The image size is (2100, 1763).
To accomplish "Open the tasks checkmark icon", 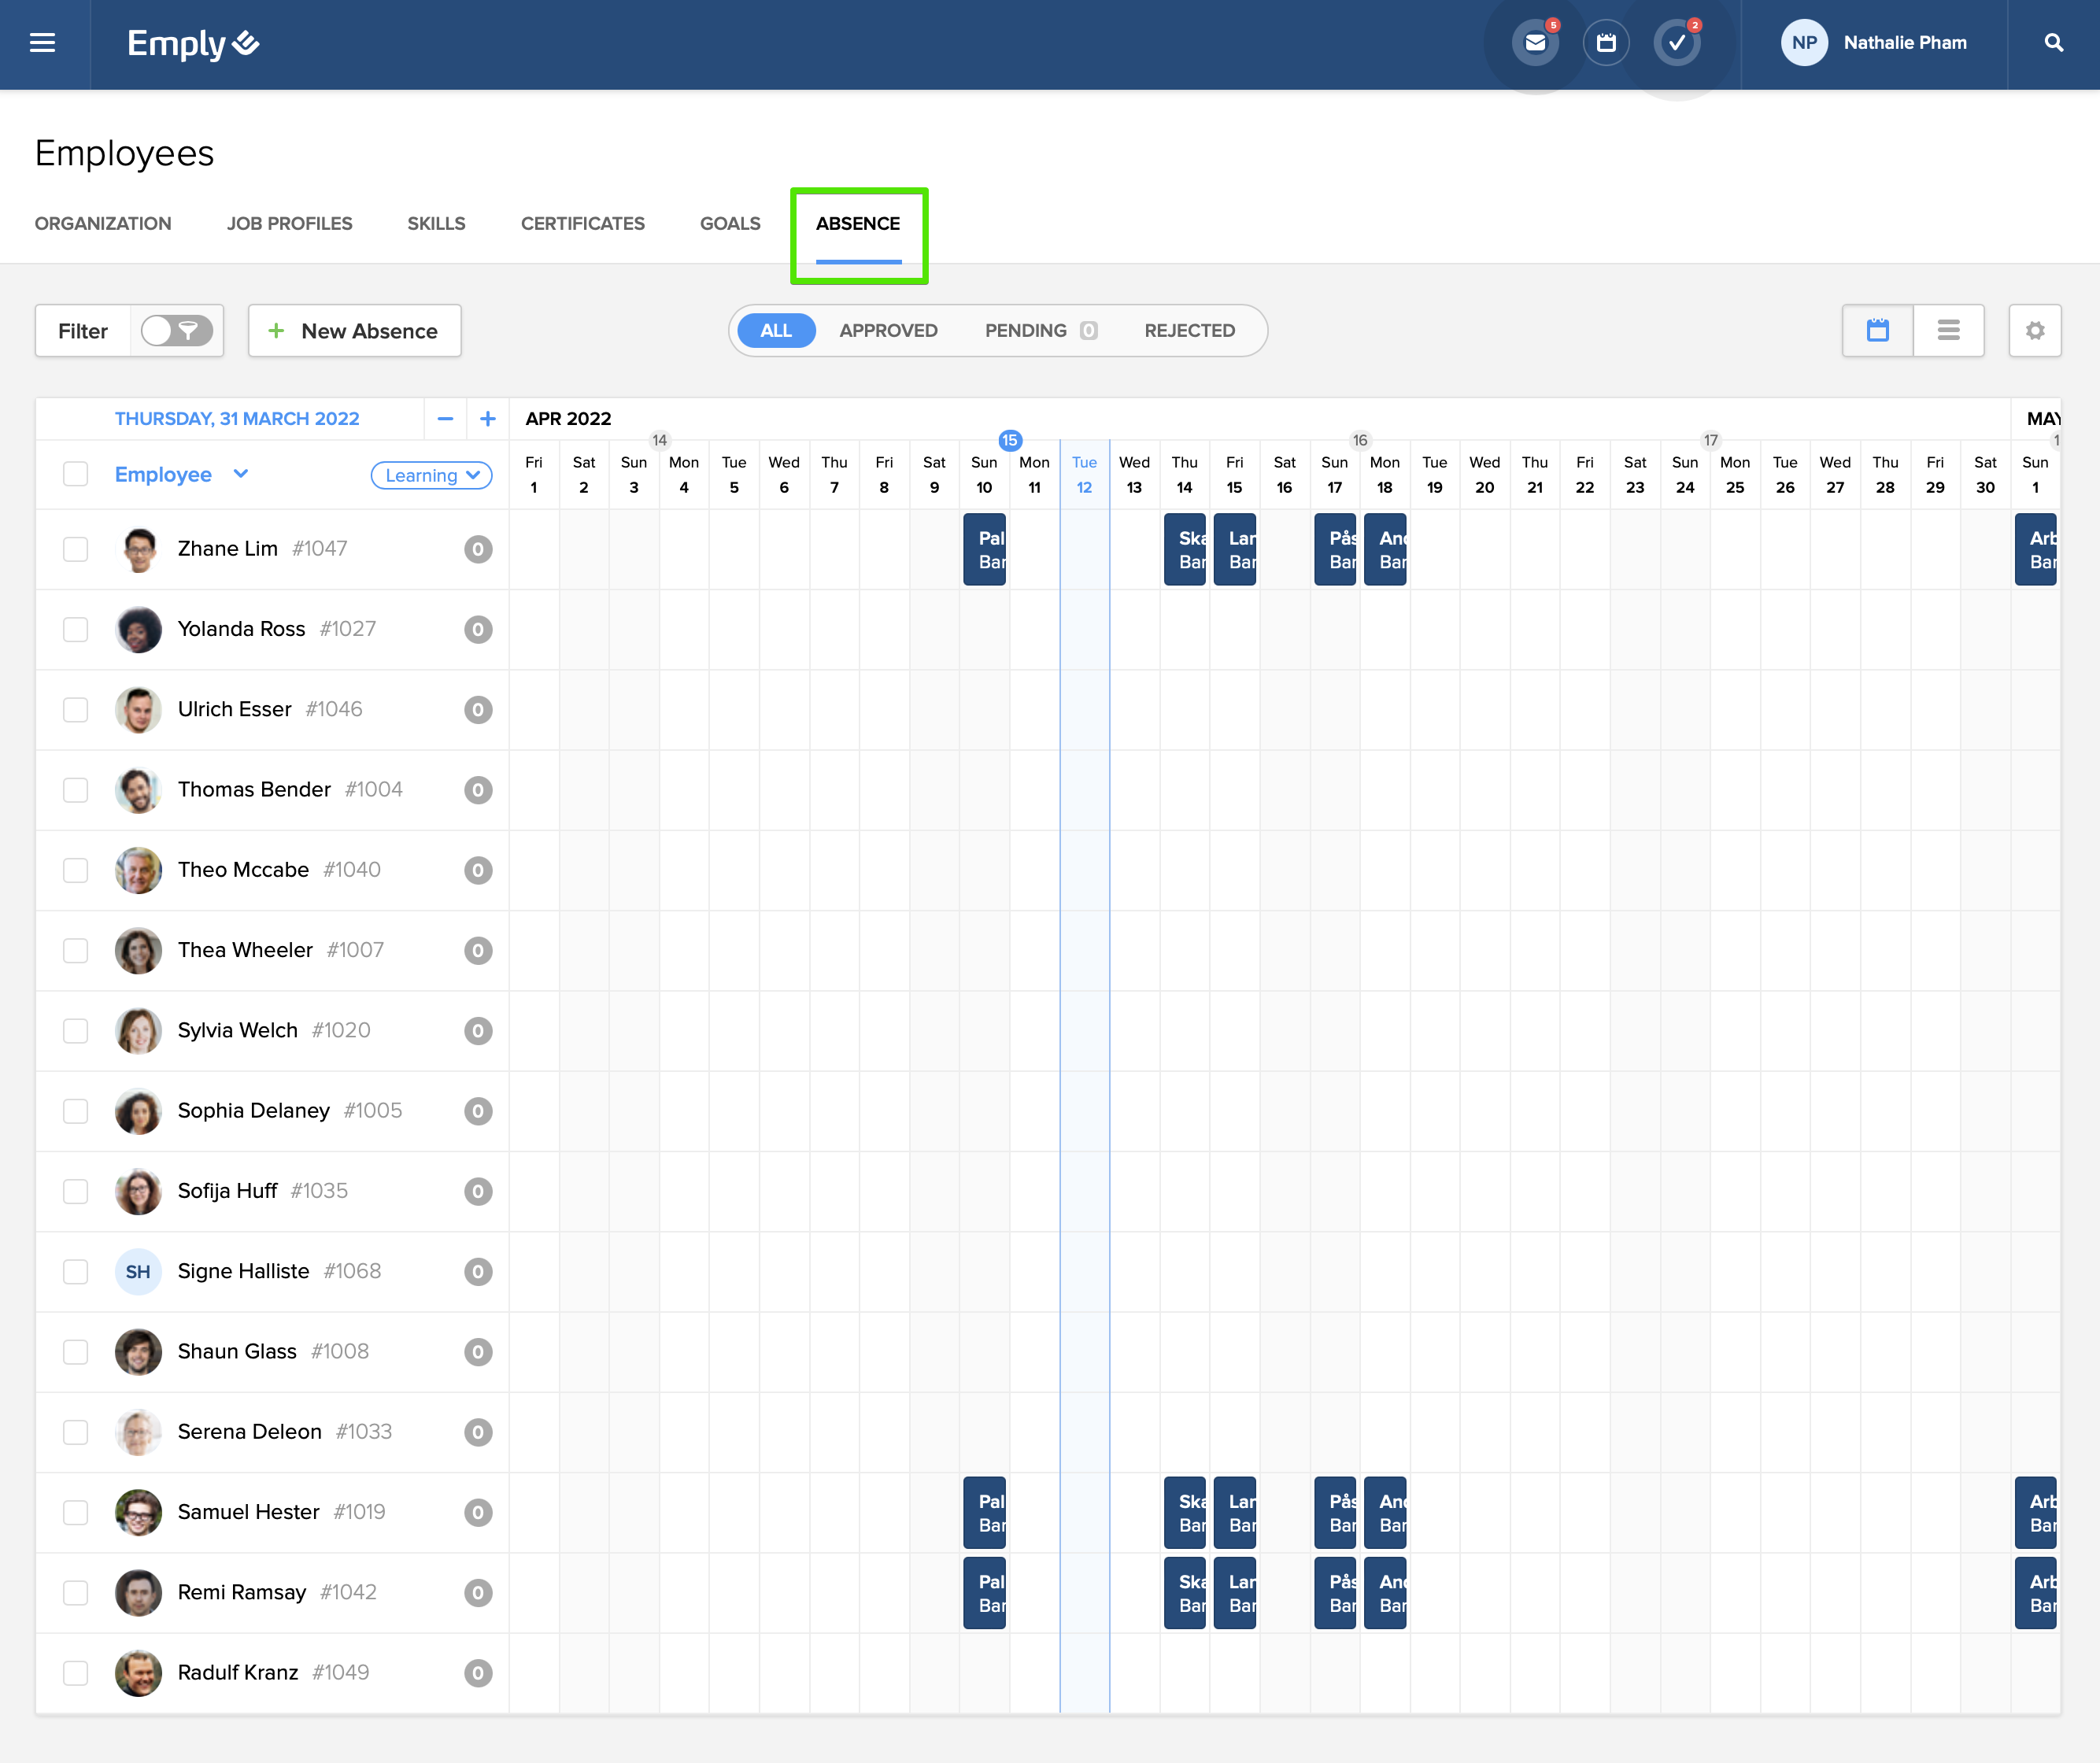I will coord(1677,43).
